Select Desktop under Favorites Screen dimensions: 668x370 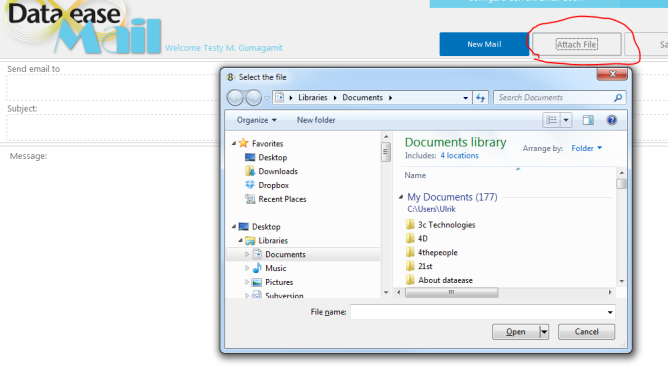tap(273, 158)
